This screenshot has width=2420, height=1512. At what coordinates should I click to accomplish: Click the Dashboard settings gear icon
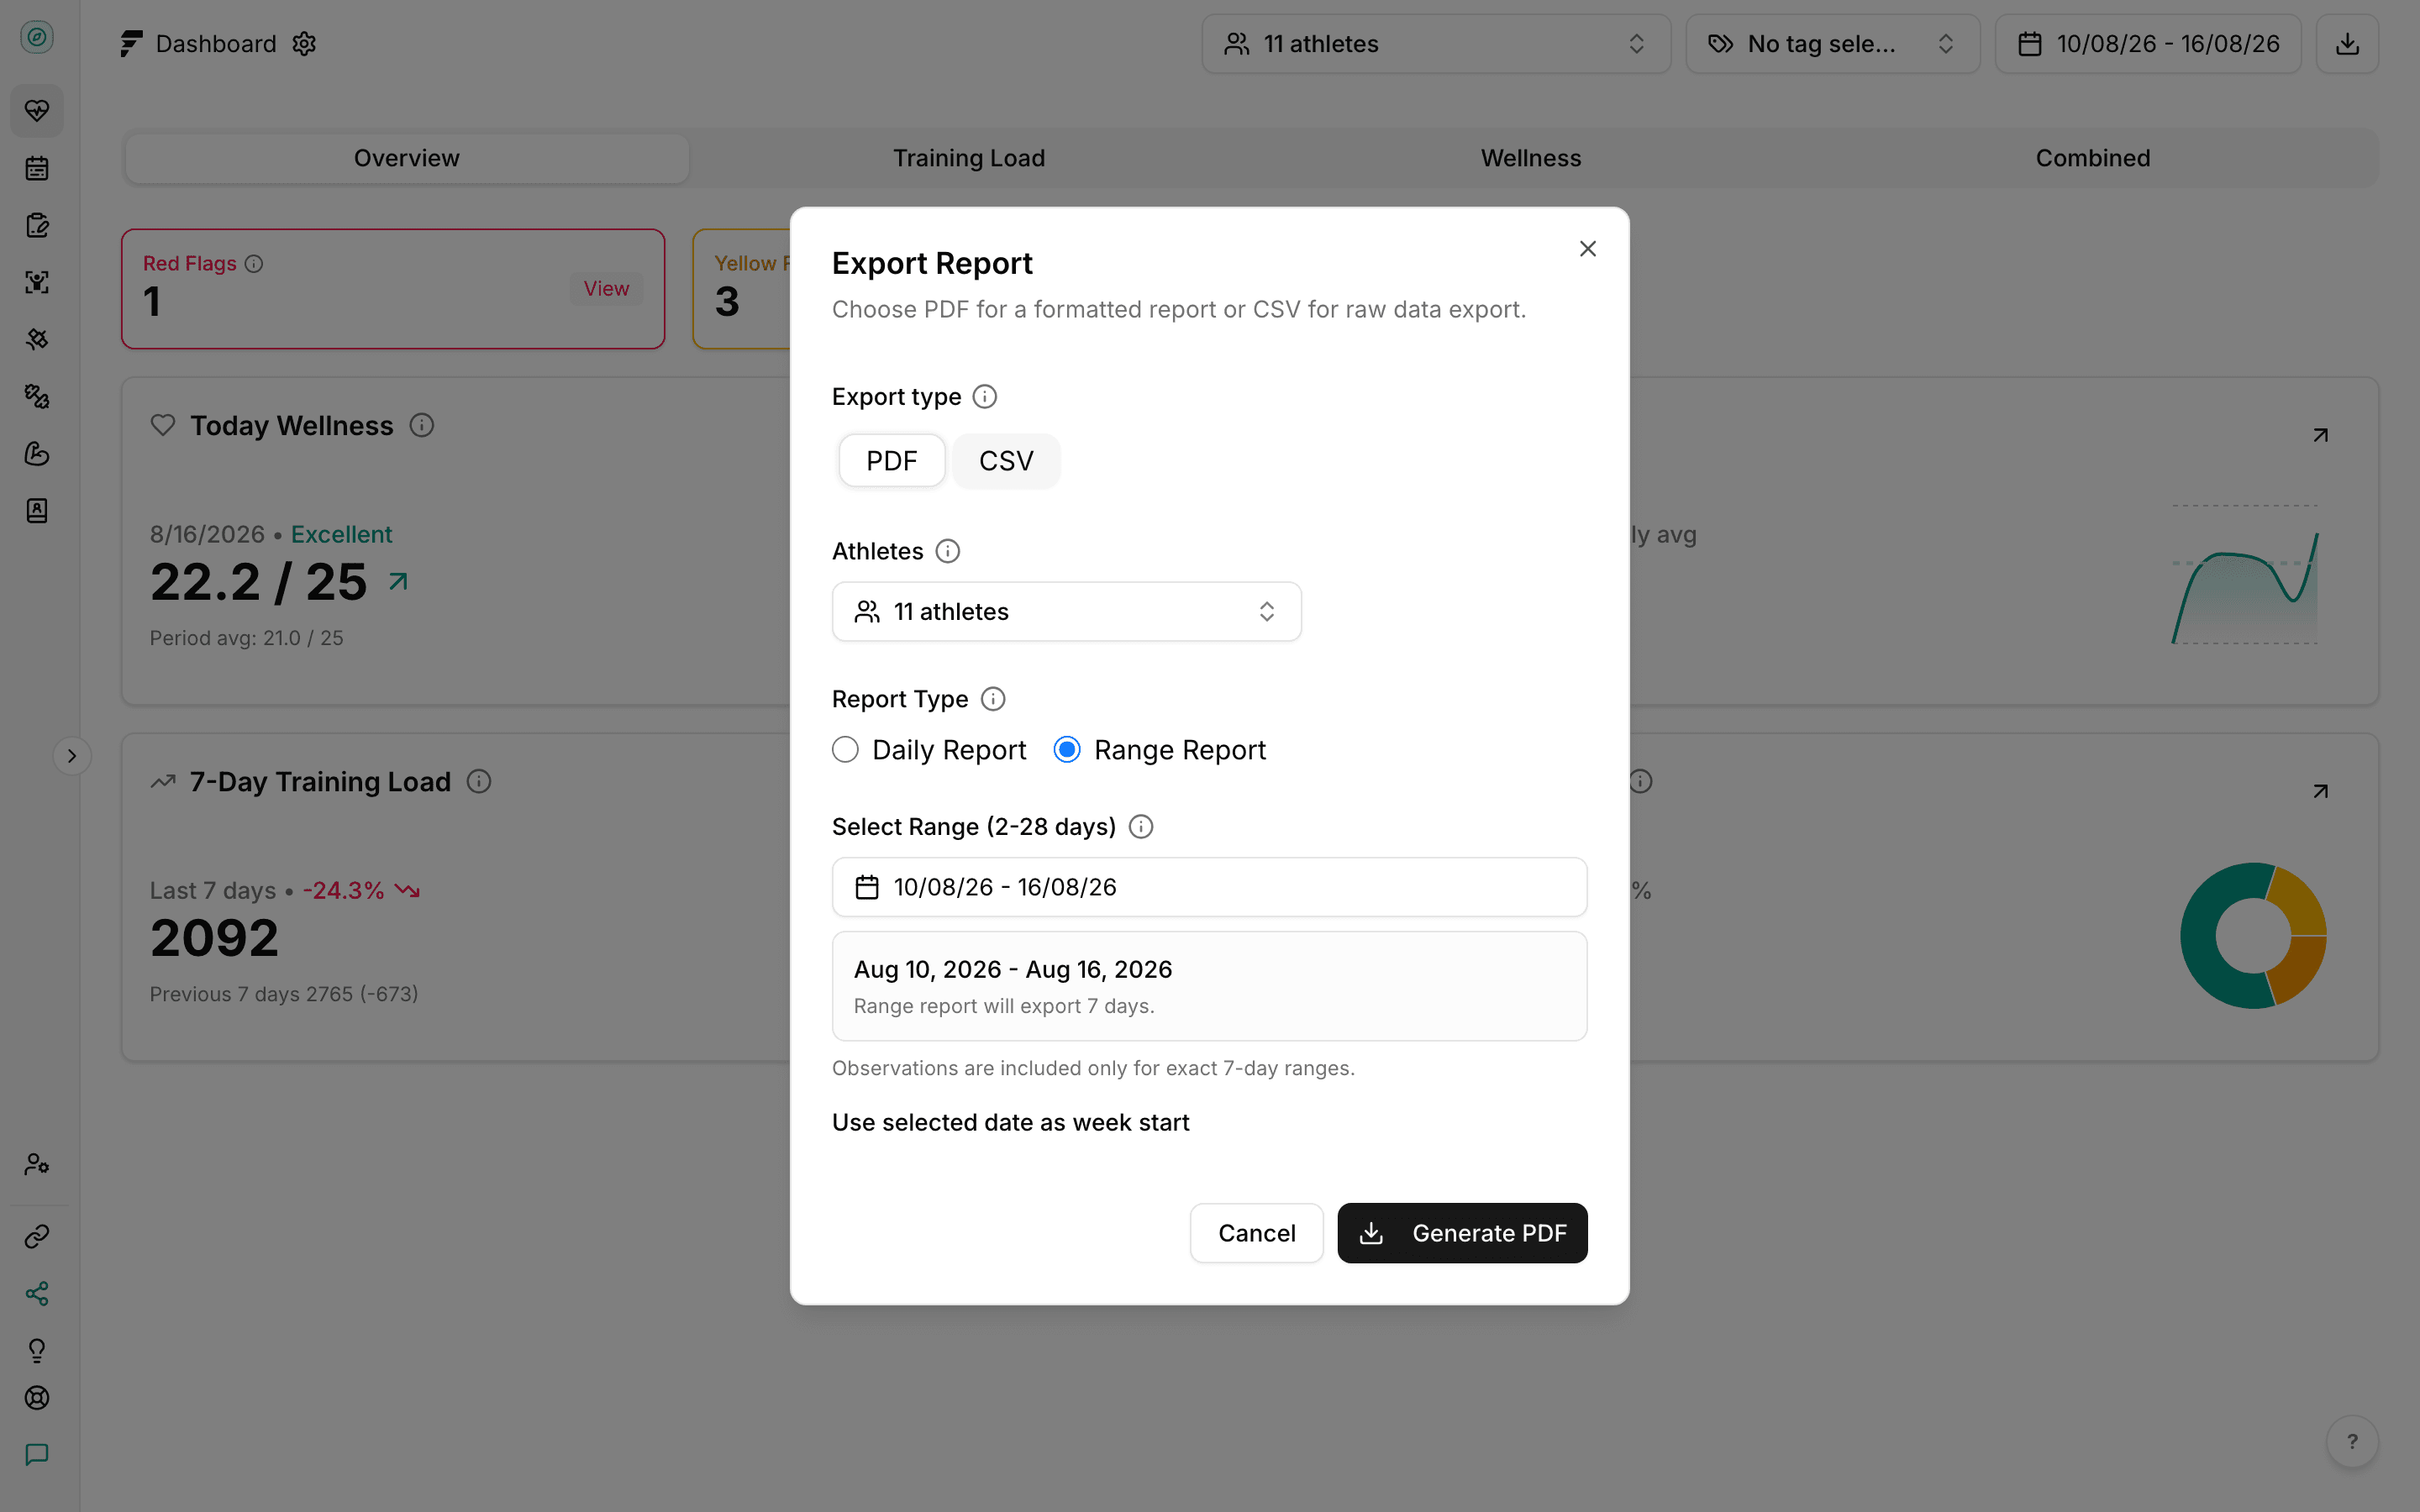click(304, 44)
